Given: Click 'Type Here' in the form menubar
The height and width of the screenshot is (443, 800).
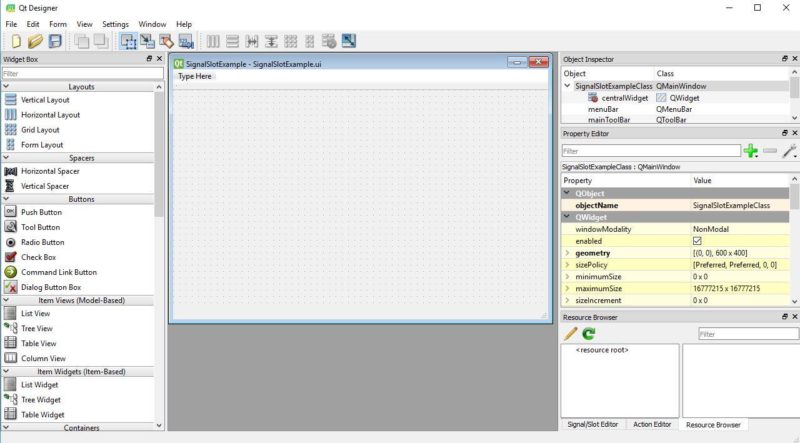Looking at the screenshot, I should coord(195,76).
